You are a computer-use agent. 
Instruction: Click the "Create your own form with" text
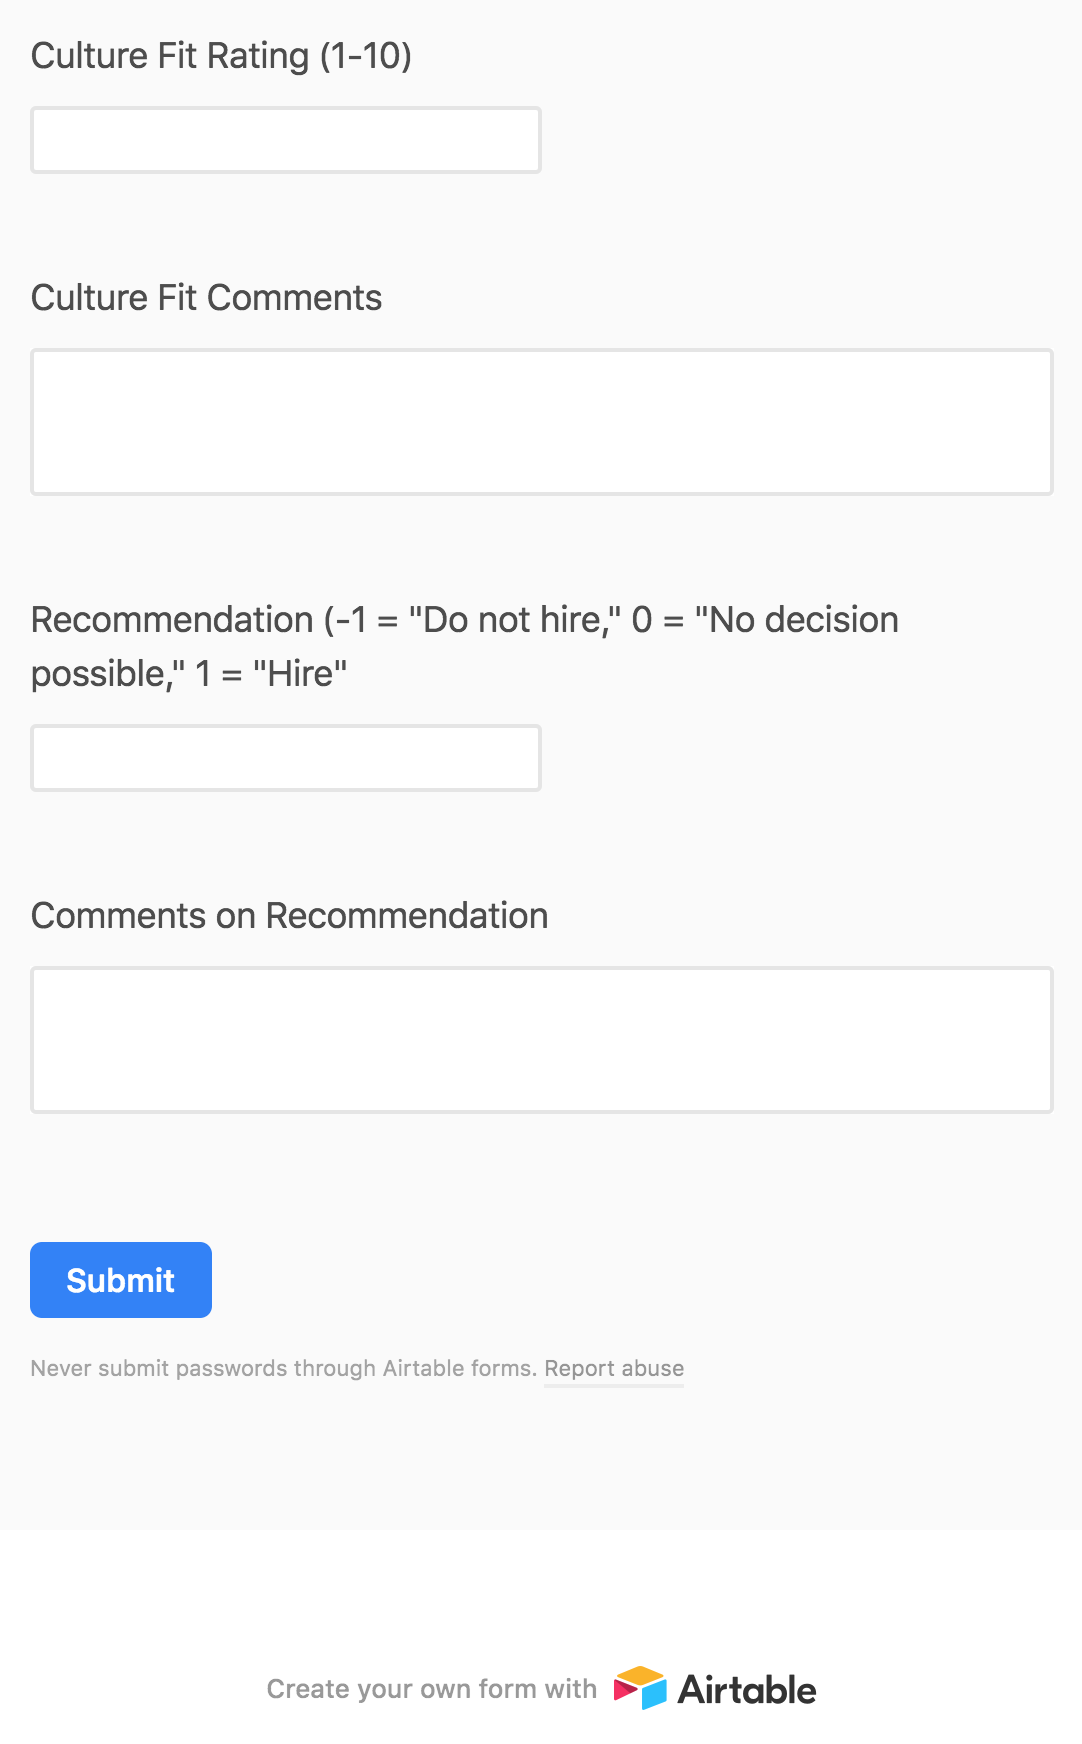431,1689
